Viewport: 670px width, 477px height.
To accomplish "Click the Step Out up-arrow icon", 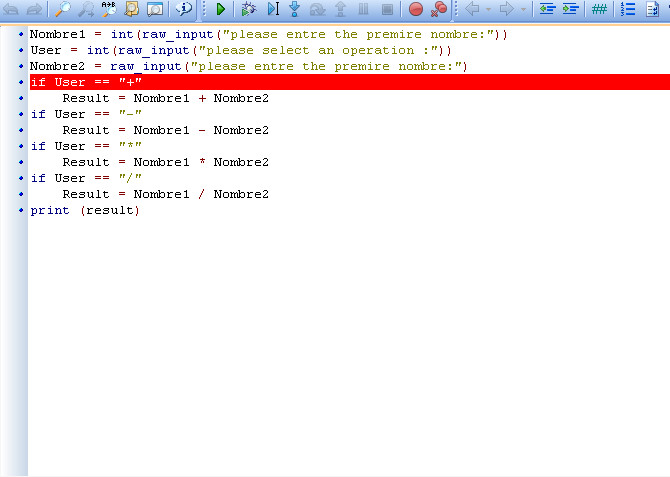I will pyautogui.click(x=340, y=9).
